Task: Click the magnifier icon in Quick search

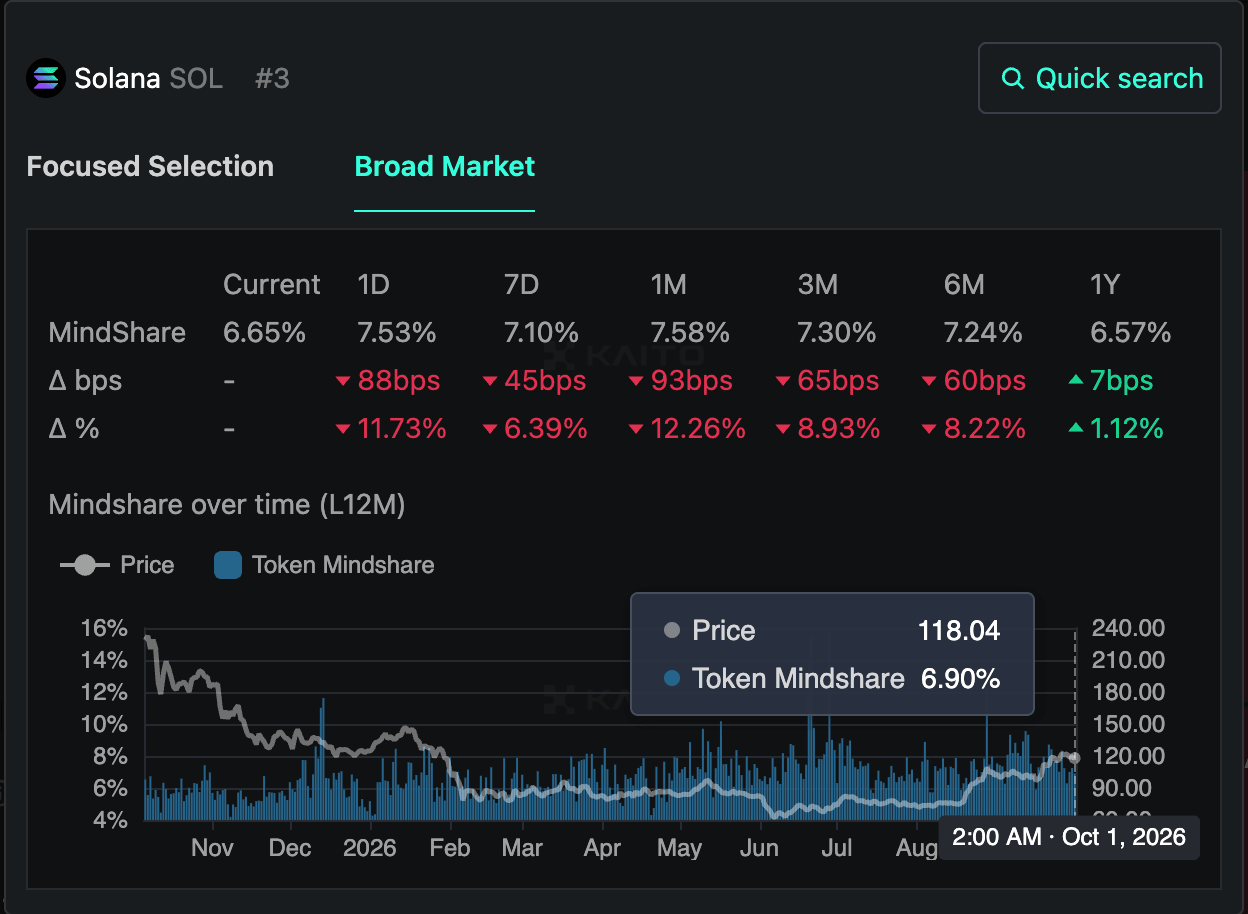Action: pos(1013,78)
